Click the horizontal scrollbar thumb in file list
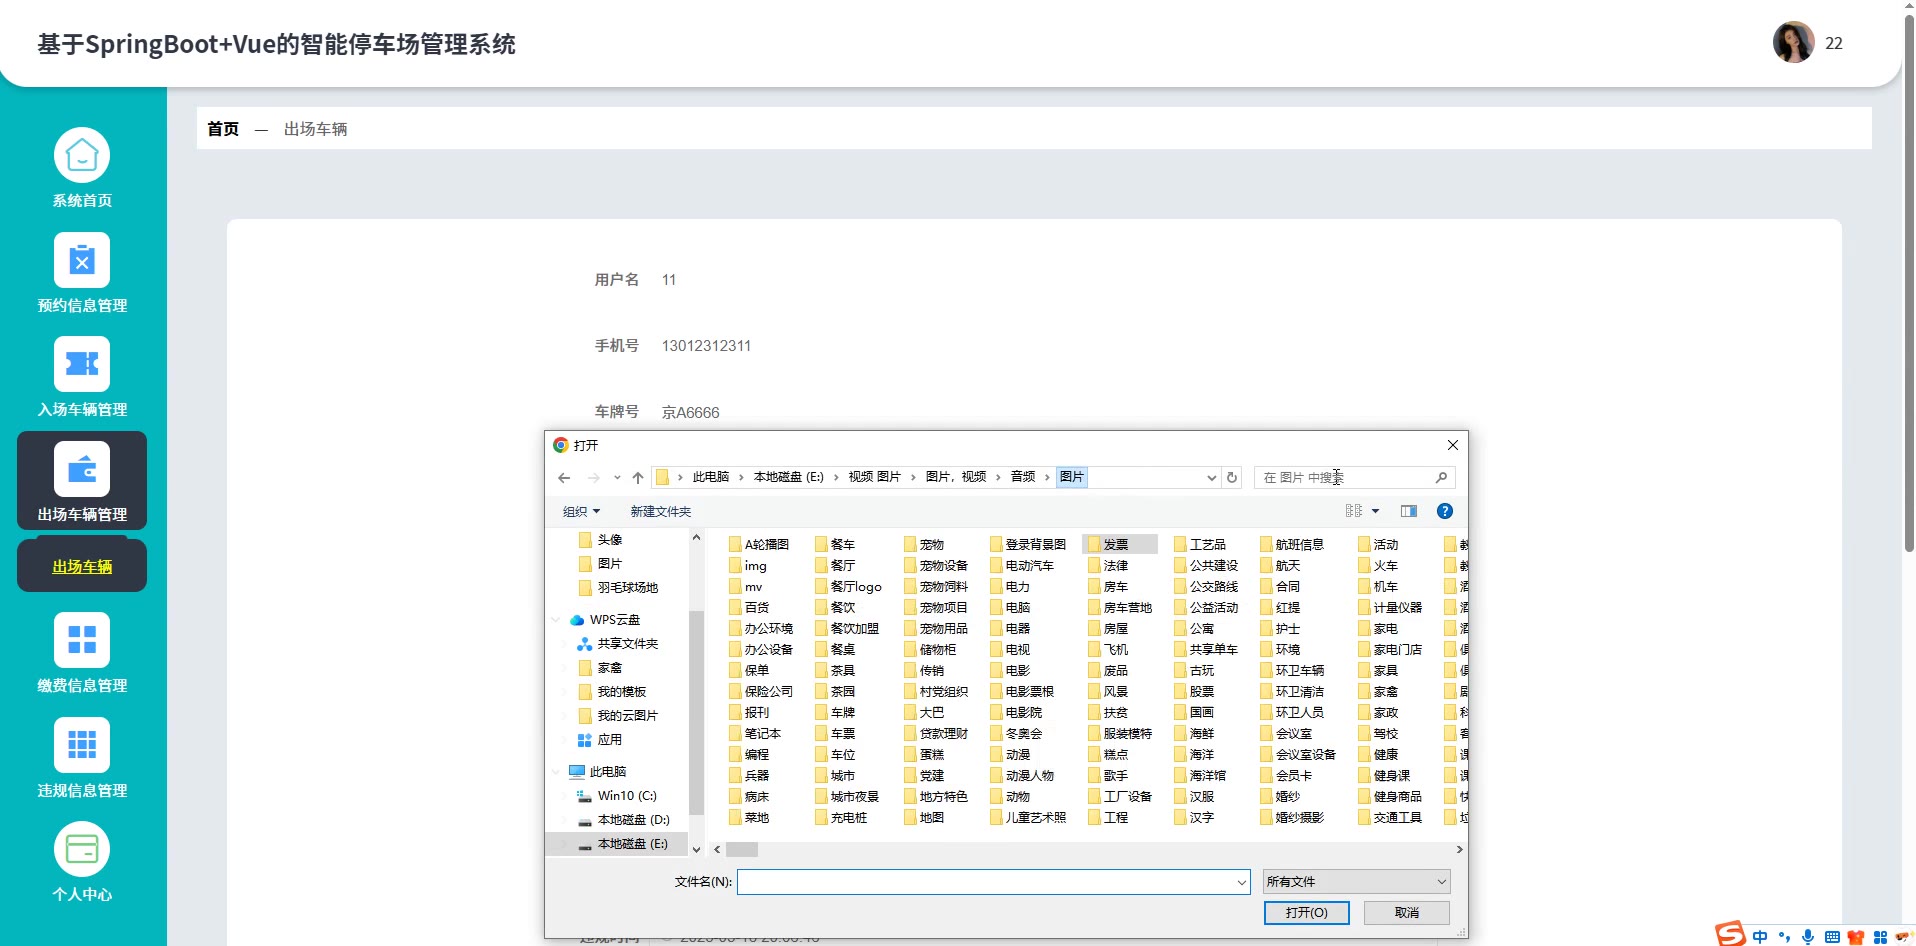 [742, 850]
